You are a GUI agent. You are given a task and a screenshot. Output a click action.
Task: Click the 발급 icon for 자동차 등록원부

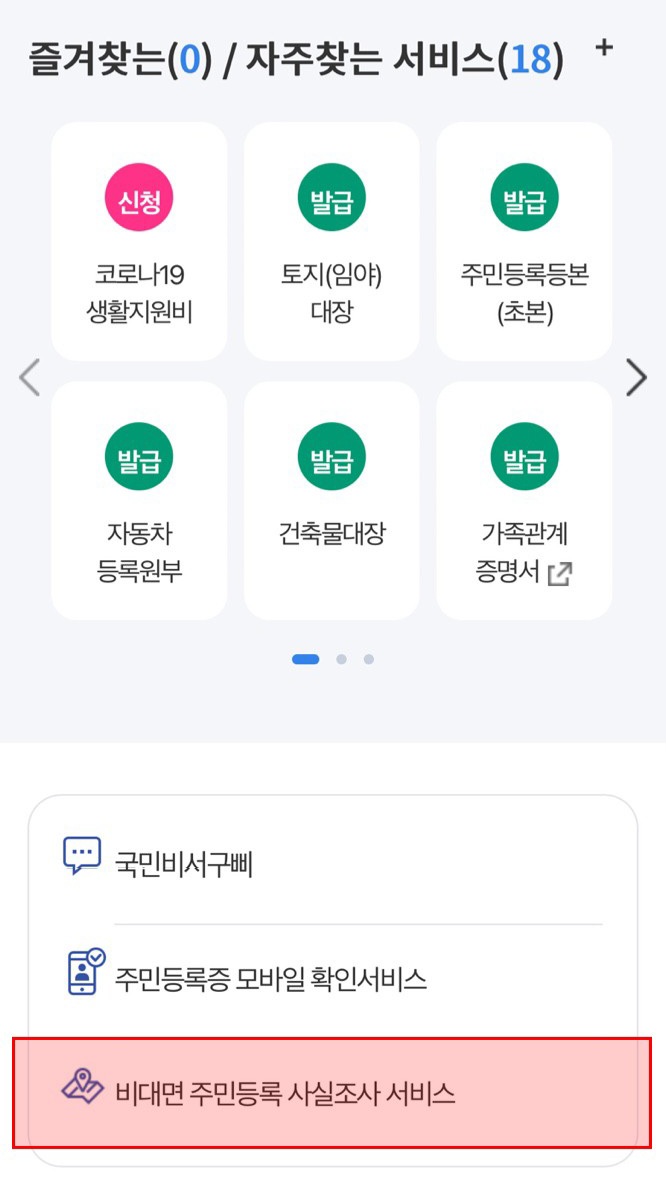(139, 460)
